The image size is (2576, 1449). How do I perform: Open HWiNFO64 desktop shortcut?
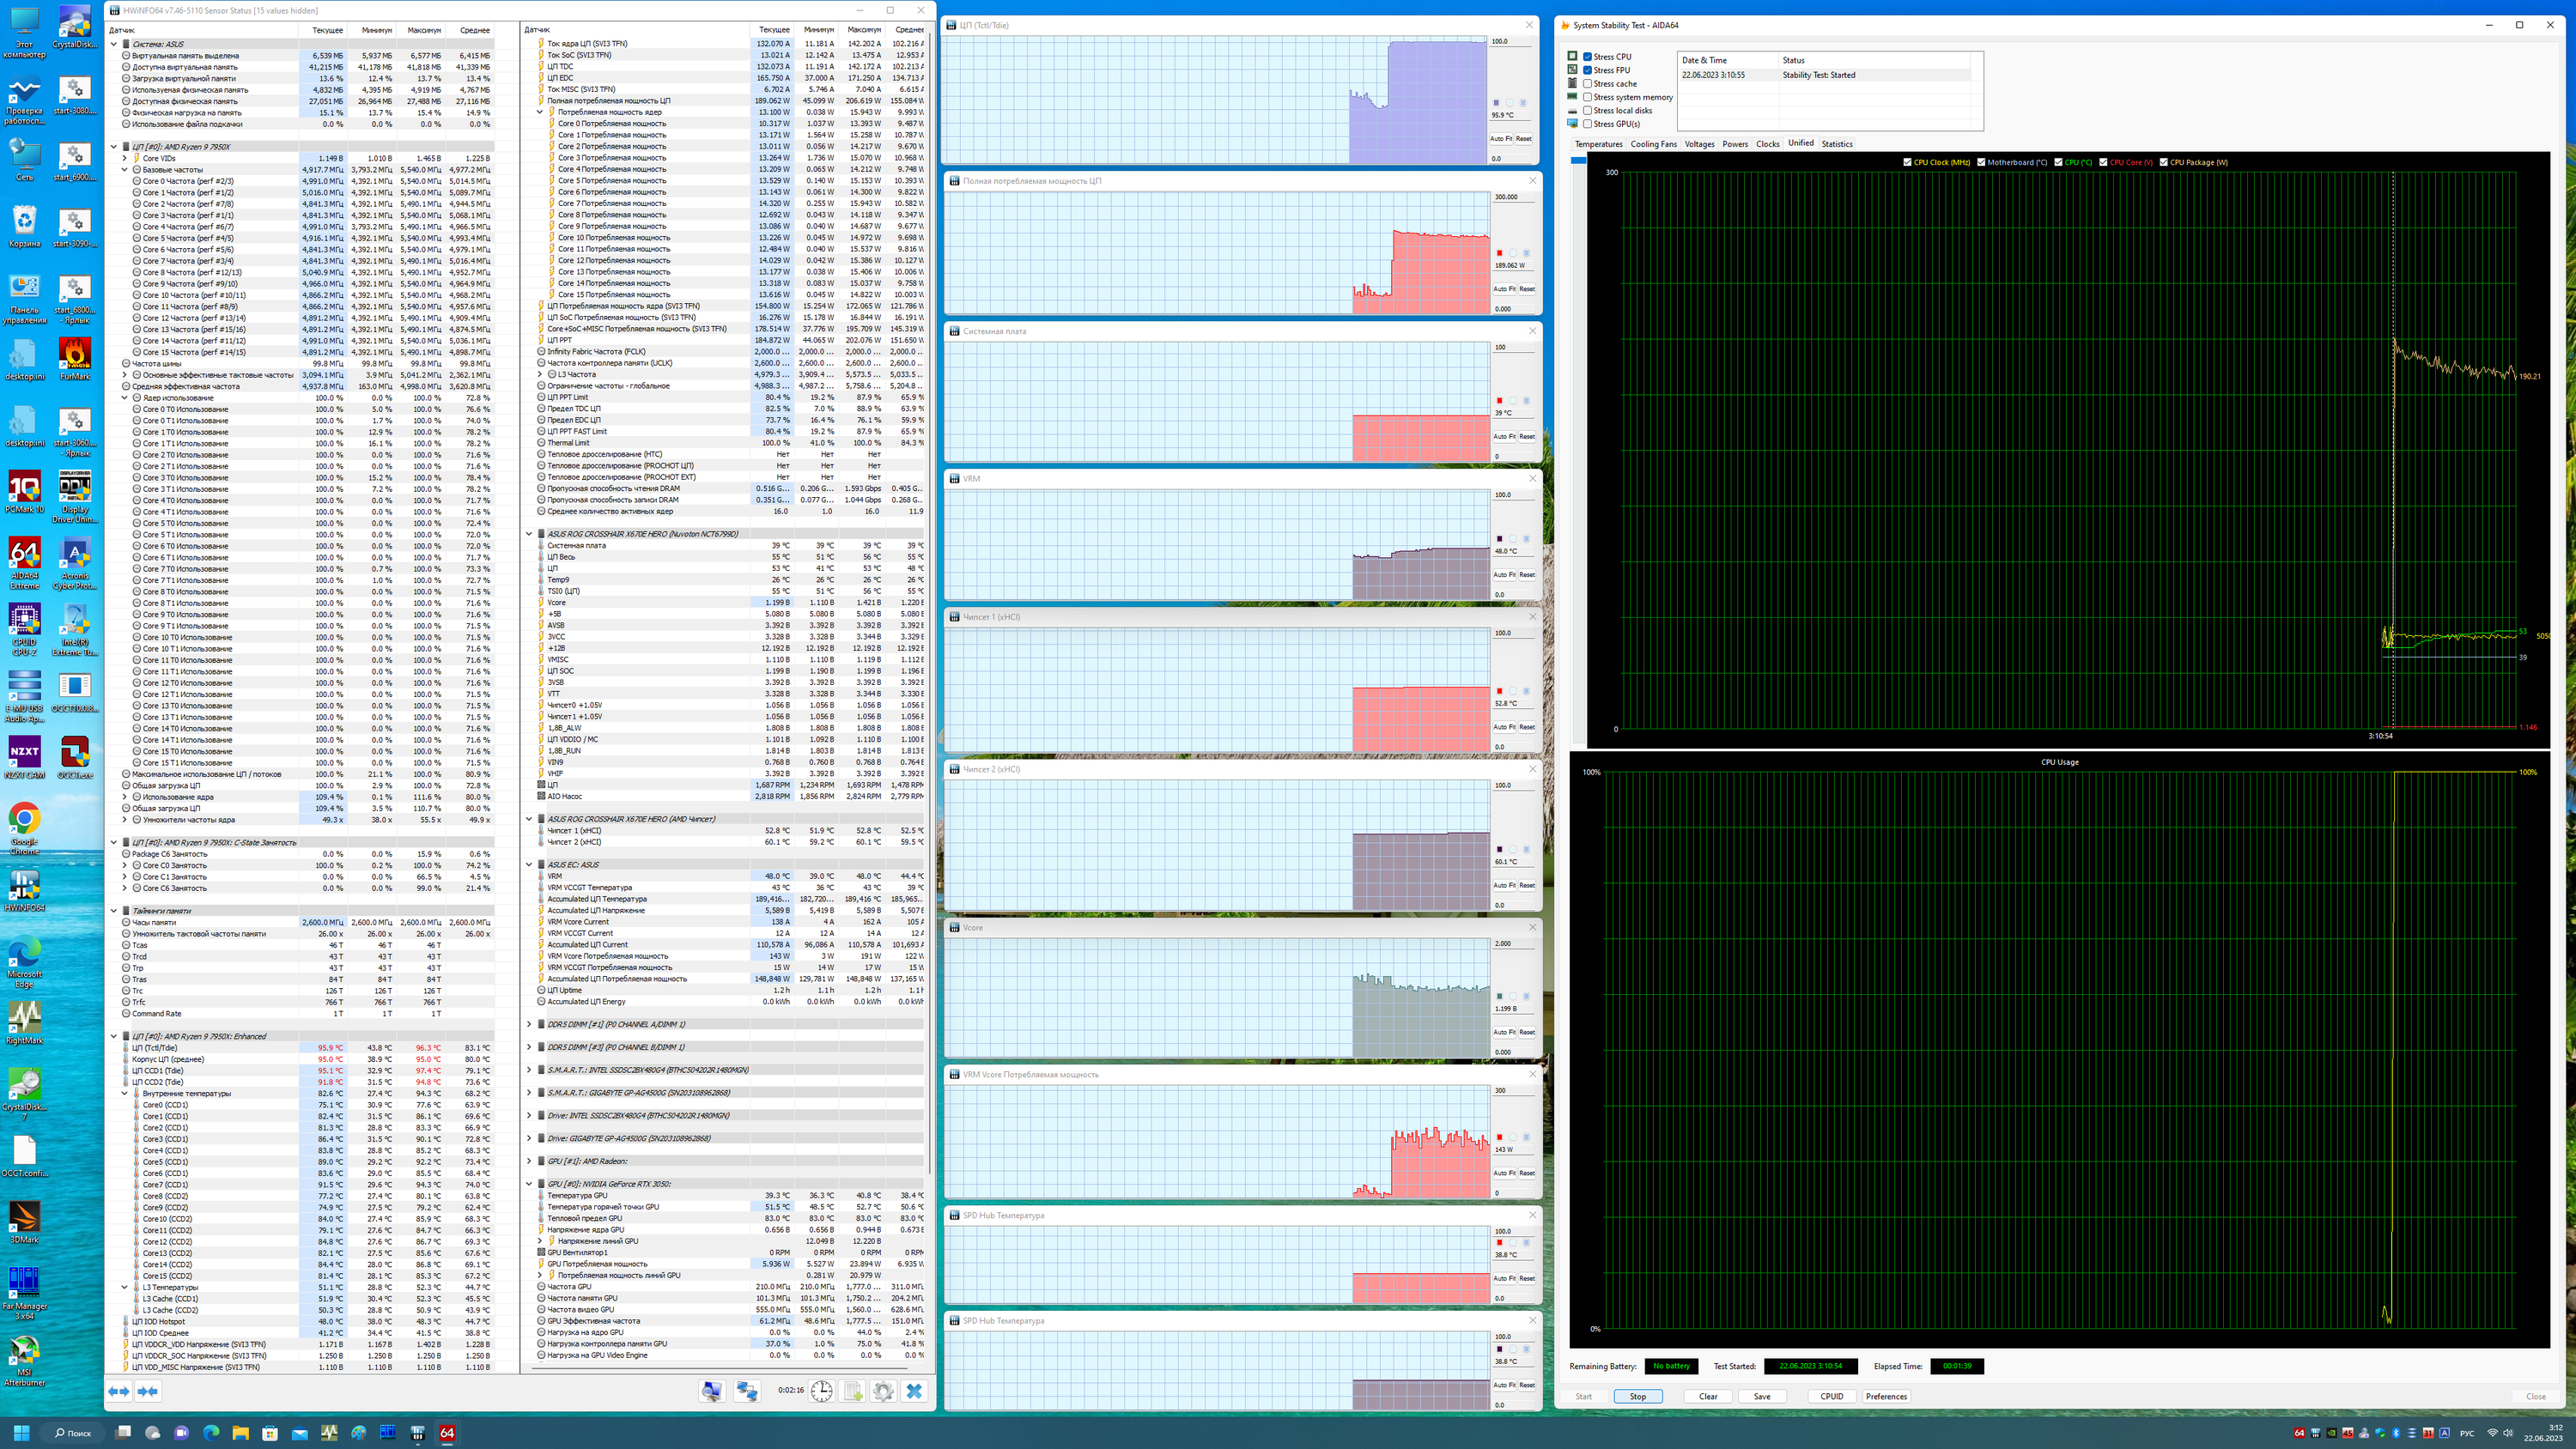tap(24, 890)
